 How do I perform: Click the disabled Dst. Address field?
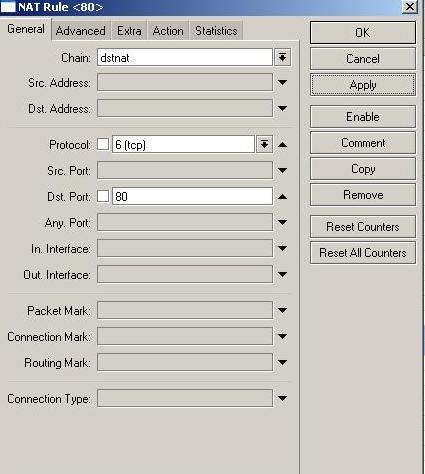tap(185, 108)
